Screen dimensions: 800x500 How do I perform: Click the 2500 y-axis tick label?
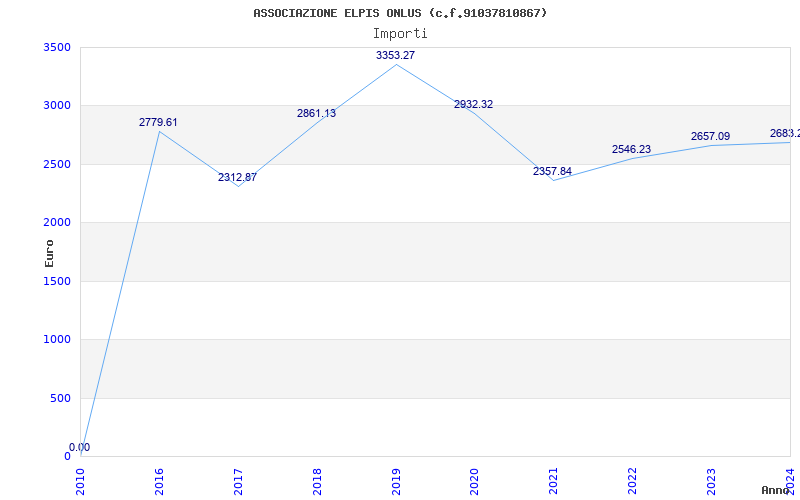57,164
